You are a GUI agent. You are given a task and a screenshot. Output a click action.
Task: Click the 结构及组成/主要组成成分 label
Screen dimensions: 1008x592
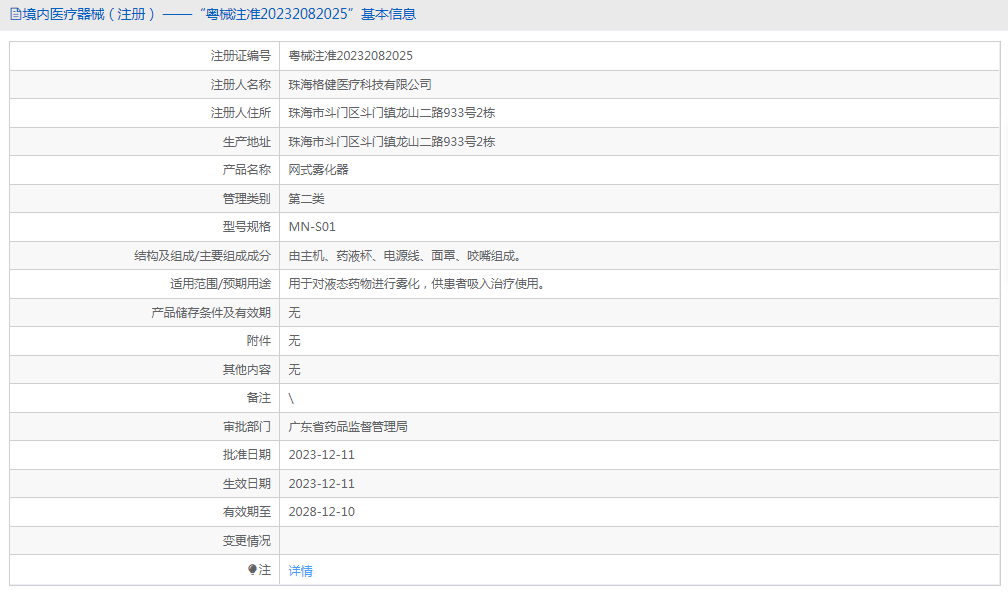point(202,256)
